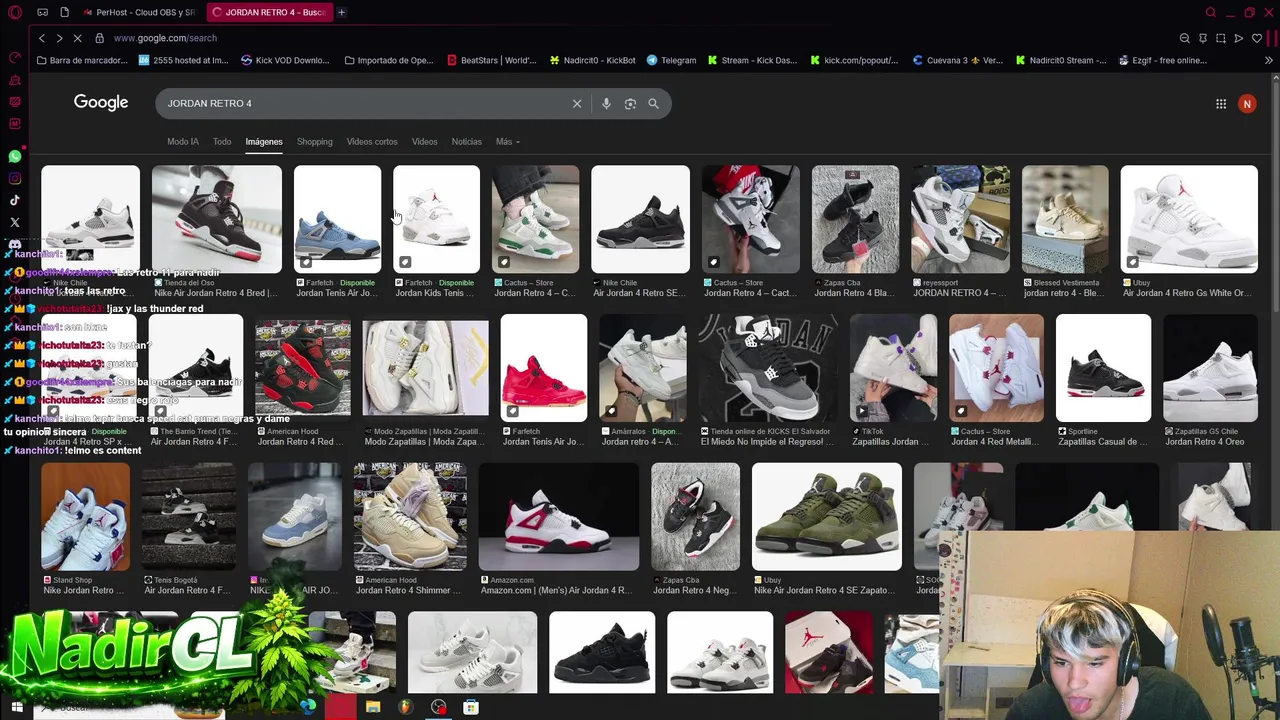The width and height of the screenshot is (1280, 720).
Task: Start voice search with microphone
Action: tap(606, 103)
